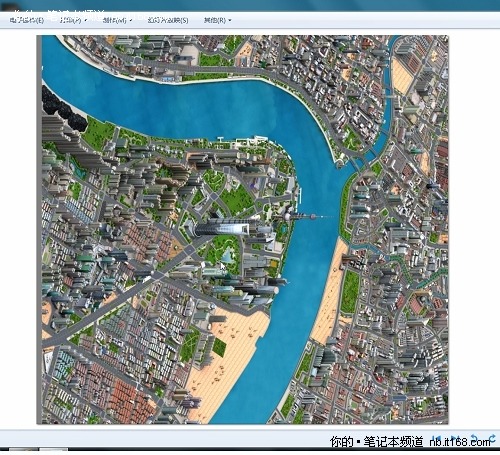The height and width of the screenshot is (455, 500).
Task: Click the nb.it168.com watermark link
Action: pyautogui.click(x=460, y=442)
